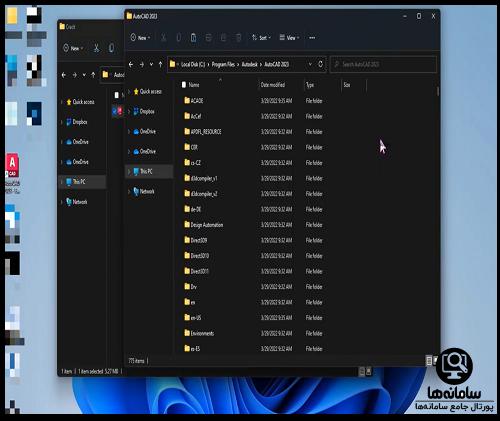Screen dimensions: 500x421
Task: Expand Quick access in AutoCAD 2023 window
Action: [129, 91]
